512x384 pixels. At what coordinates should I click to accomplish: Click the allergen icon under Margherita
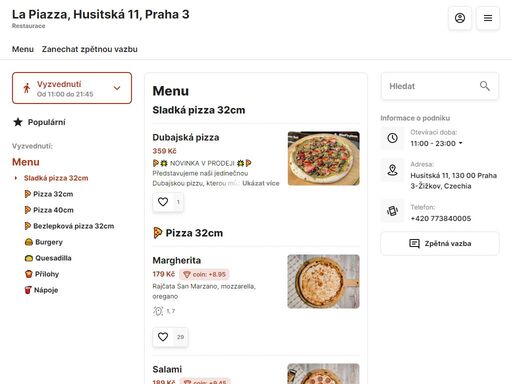[158, 311]
